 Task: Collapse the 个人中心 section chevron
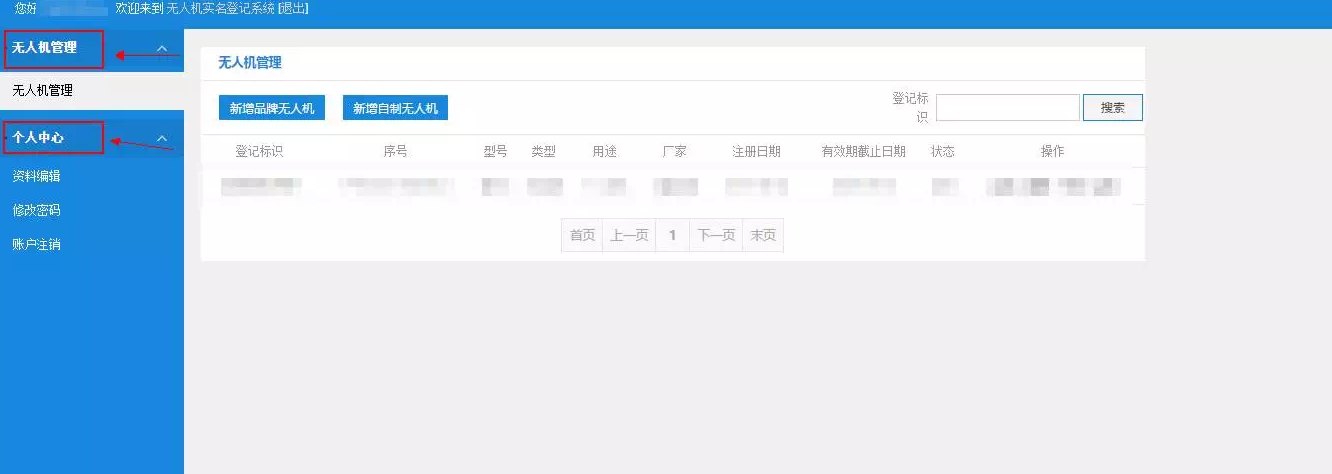pos(162,138)
